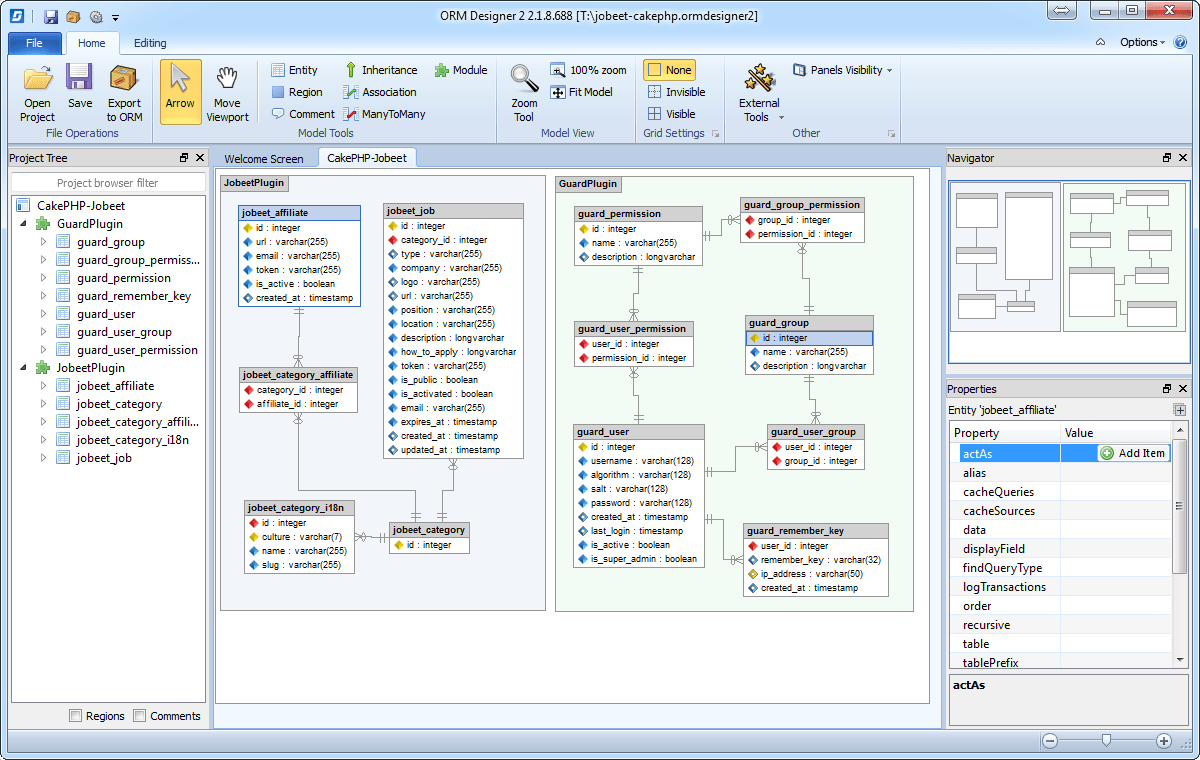Image resolution: width=1200 pixels, height=760 pixels.
Task: Adjust the zoom slider handle in status bar
Action: tap(1106, 741)
